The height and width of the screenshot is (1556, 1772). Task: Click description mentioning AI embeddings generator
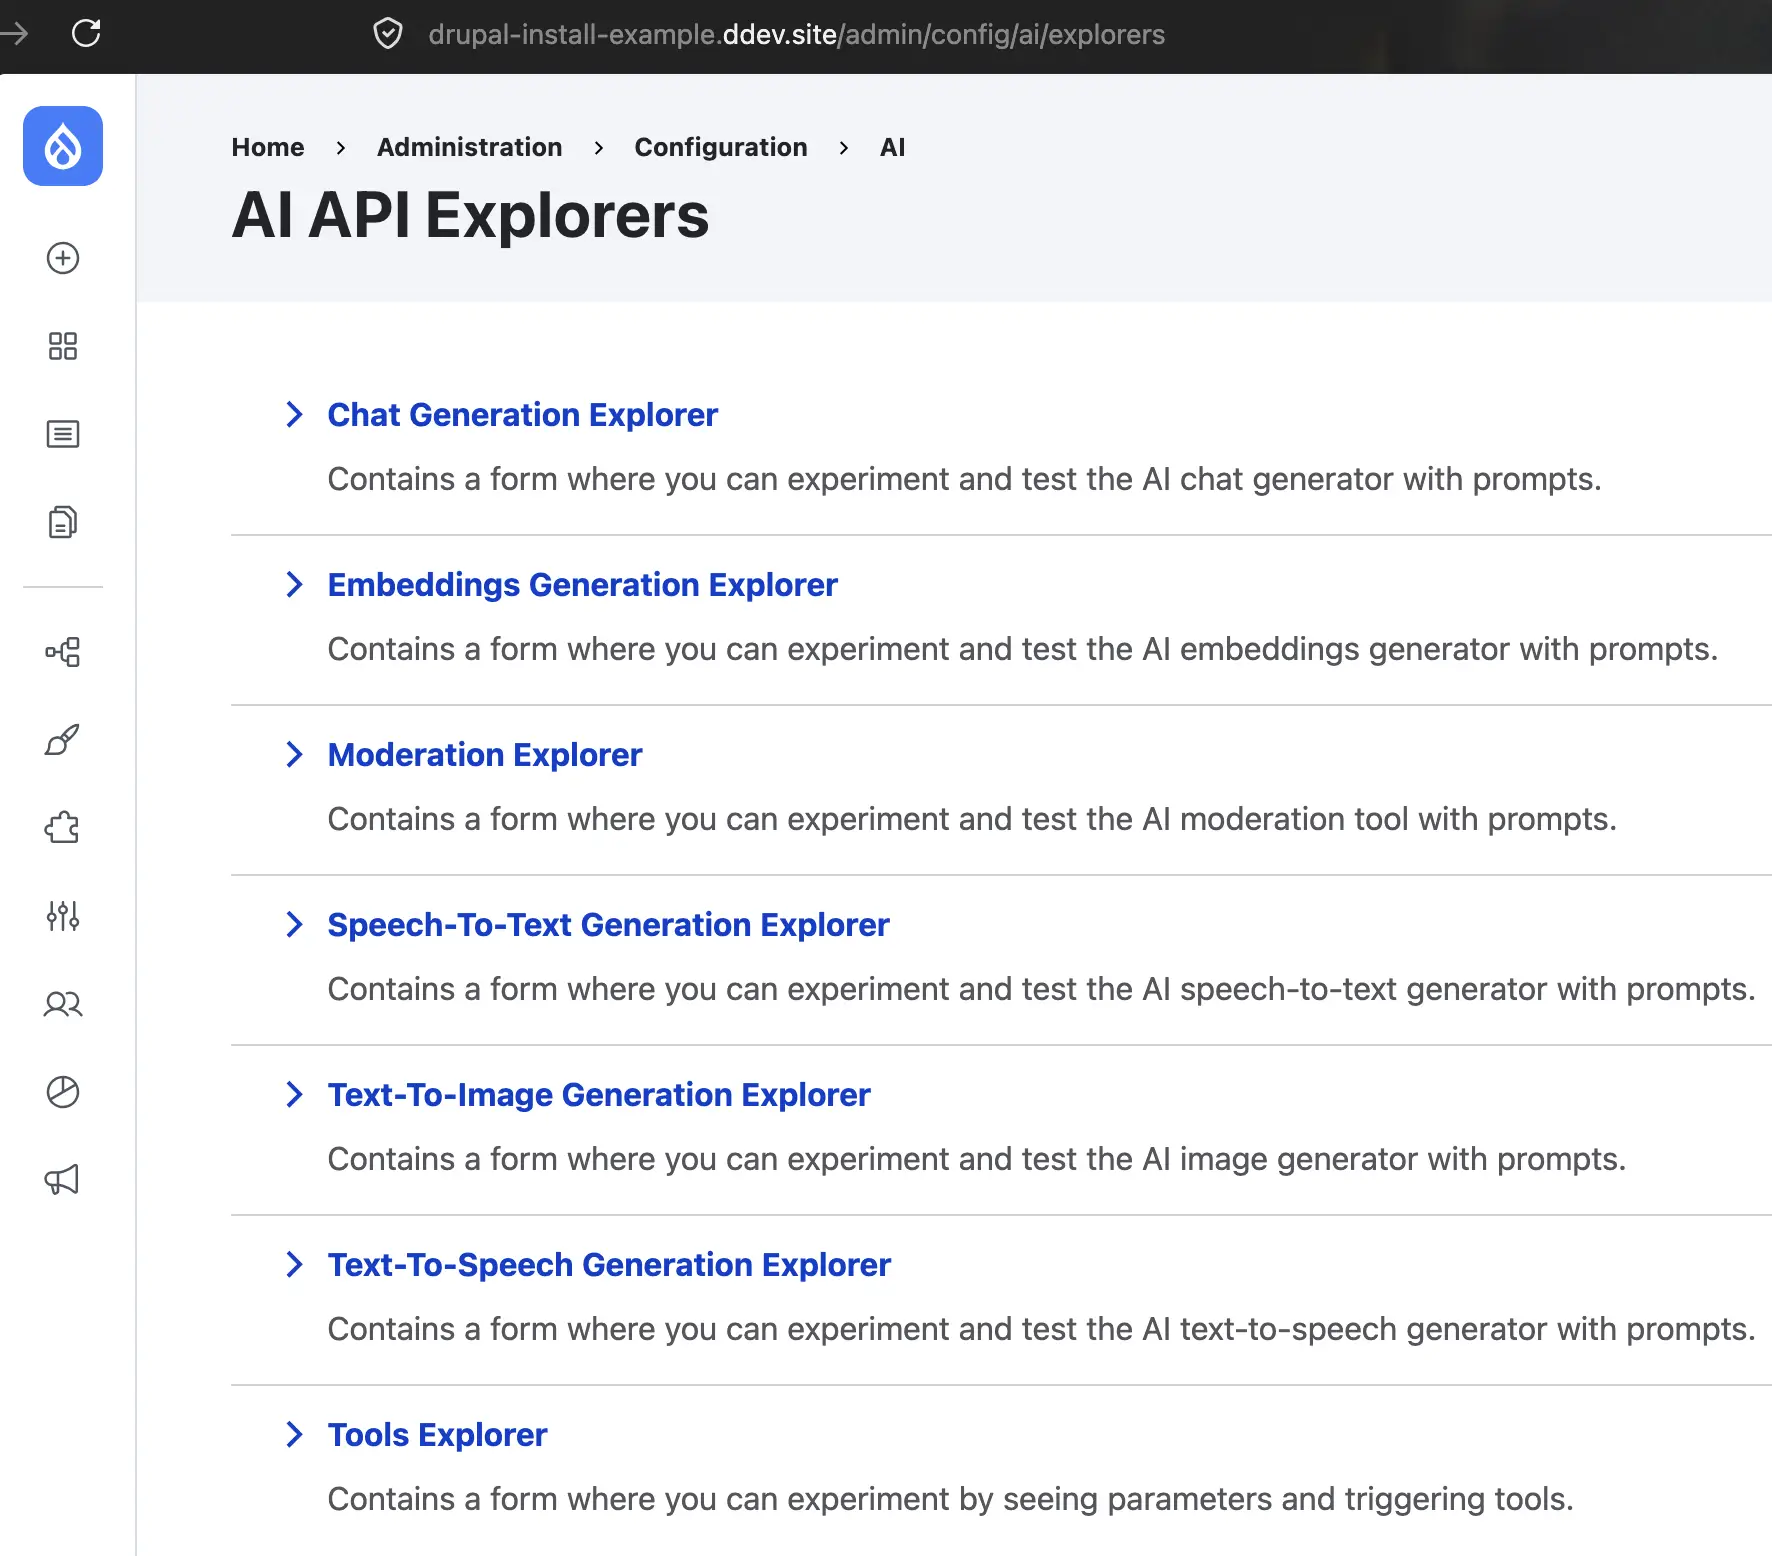click(1022, 649)
